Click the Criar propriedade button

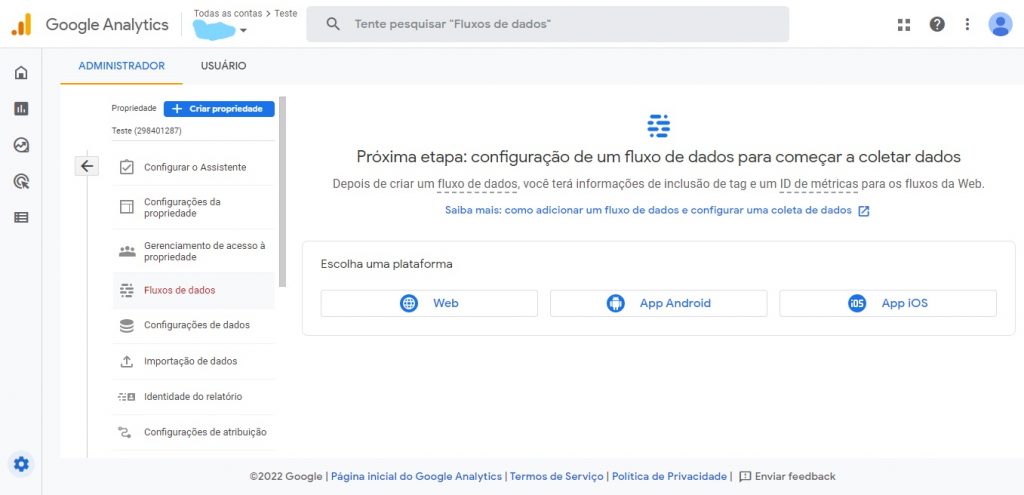219,109
